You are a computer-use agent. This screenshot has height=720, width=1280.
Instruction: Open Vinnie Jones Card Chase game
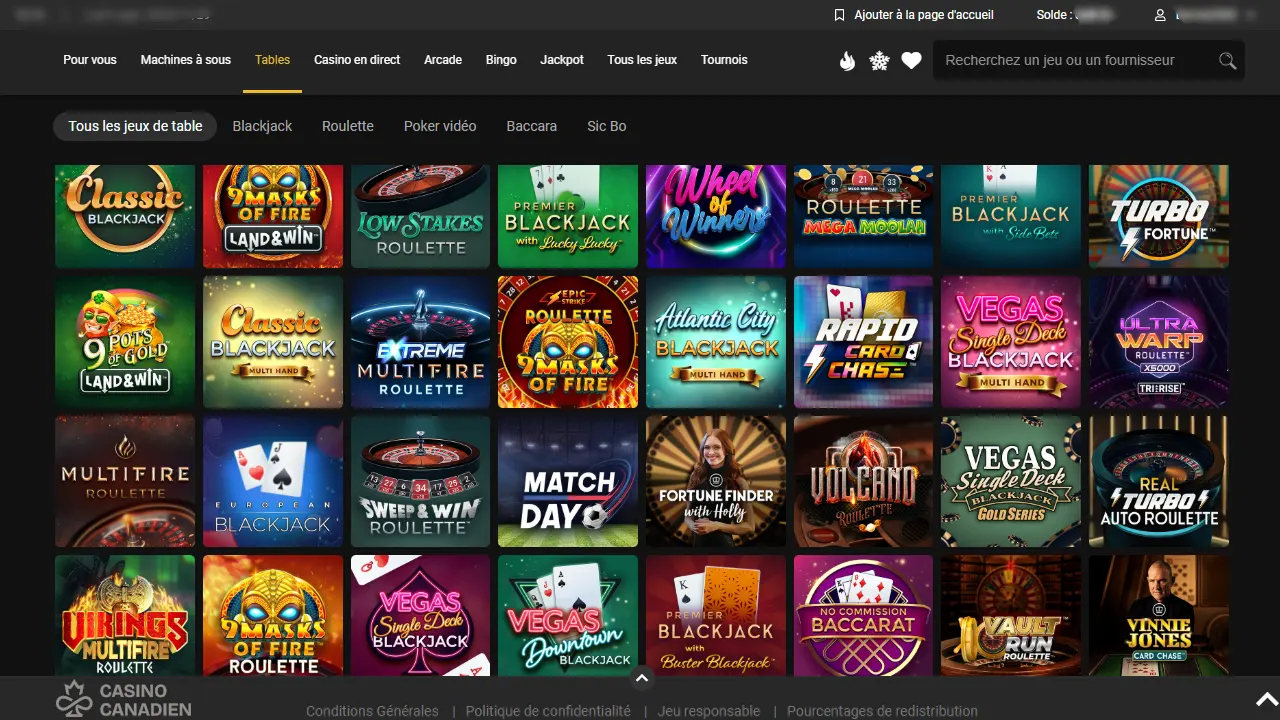click(1159, 615)
